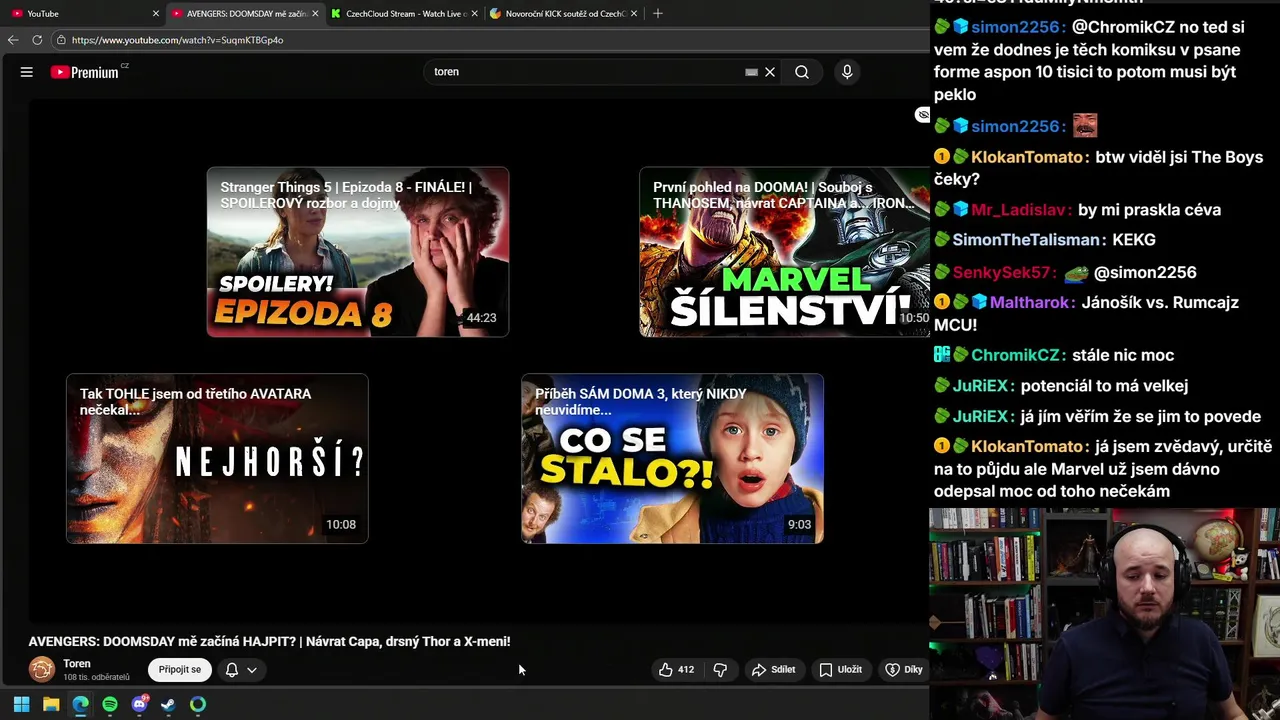Click the Uložit save button
Viewport: 1280px width, 720px height.
[x=840, y=670]
